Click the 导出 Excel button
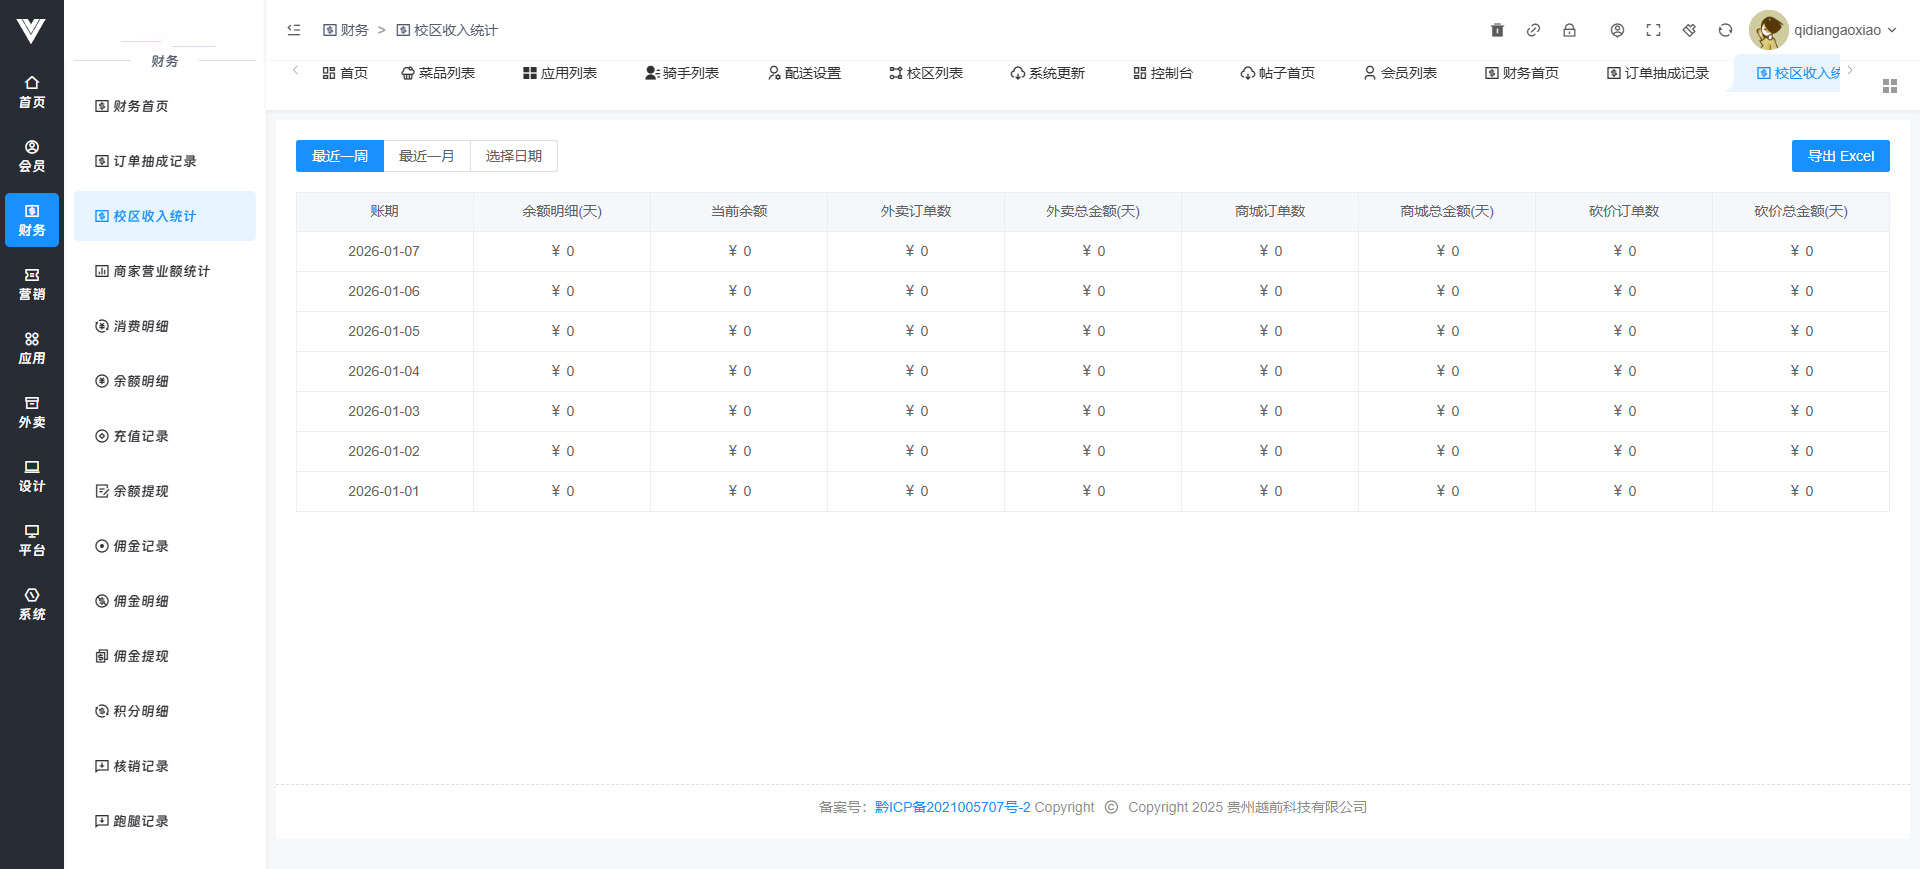 [x=1840, y=156]
